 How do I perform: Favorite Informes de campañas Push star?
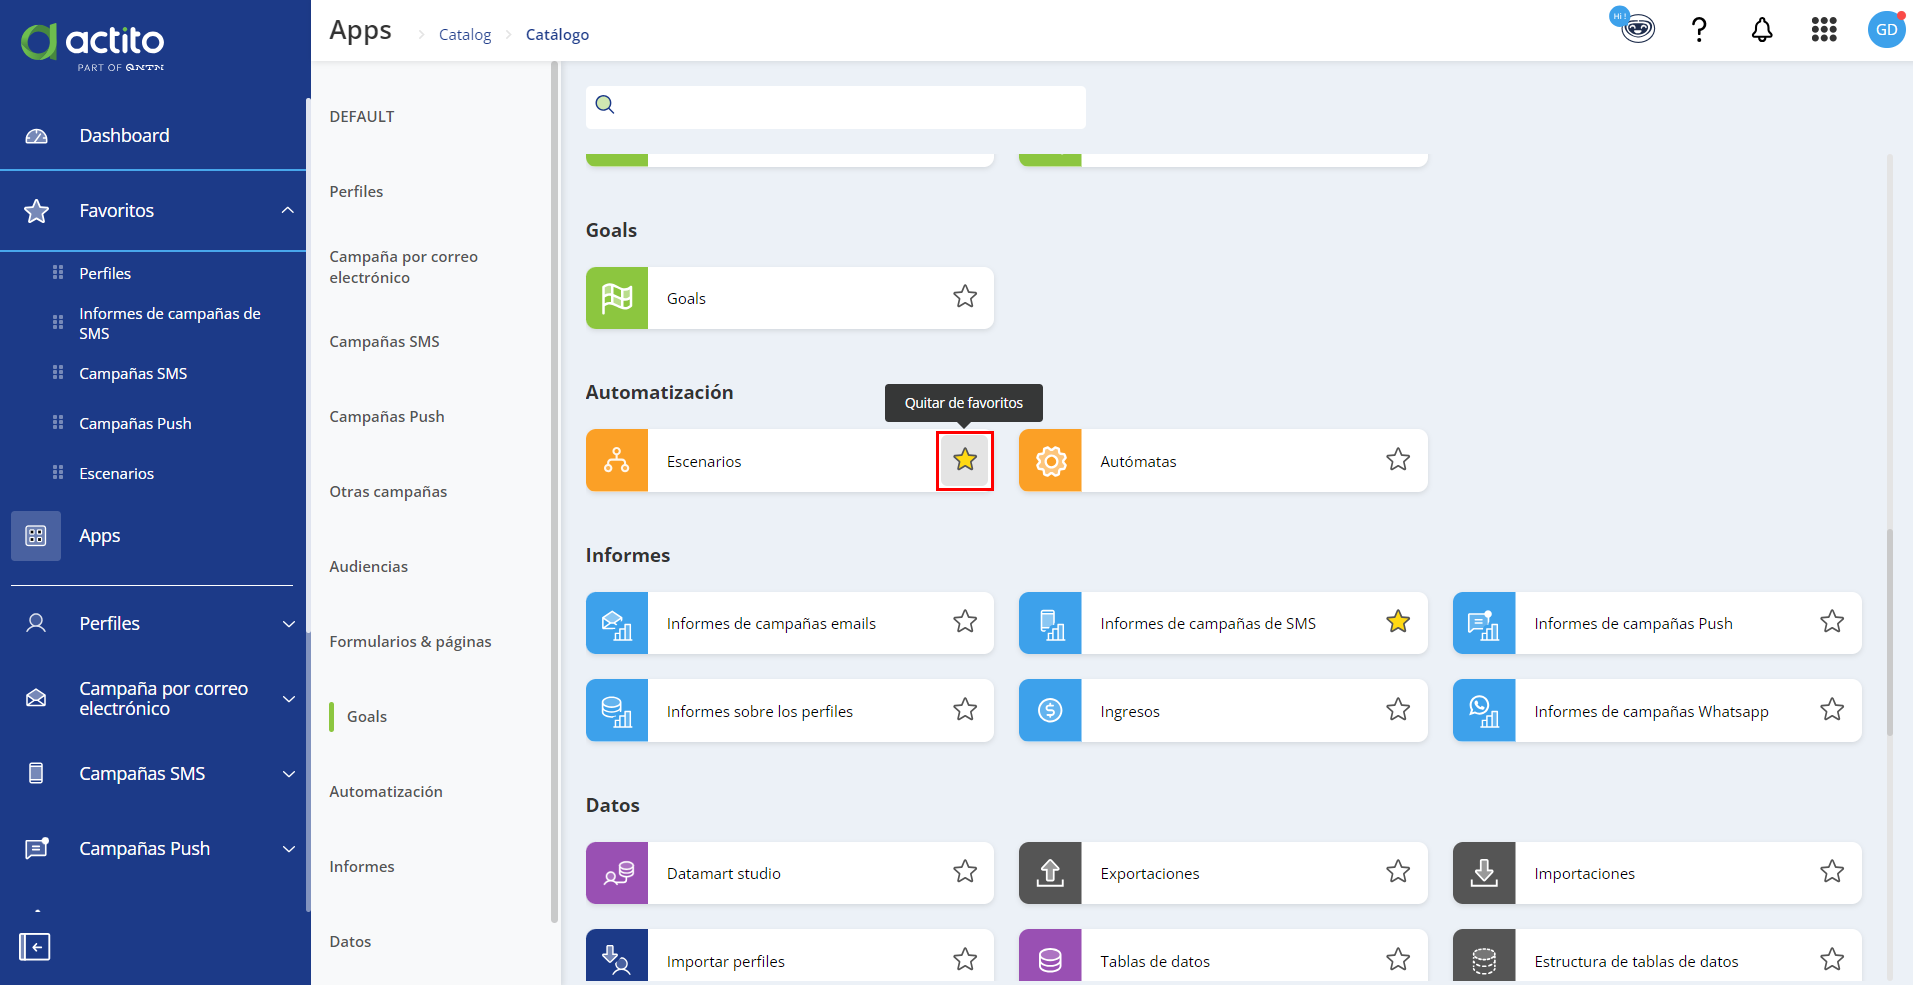pos(1832,621)
